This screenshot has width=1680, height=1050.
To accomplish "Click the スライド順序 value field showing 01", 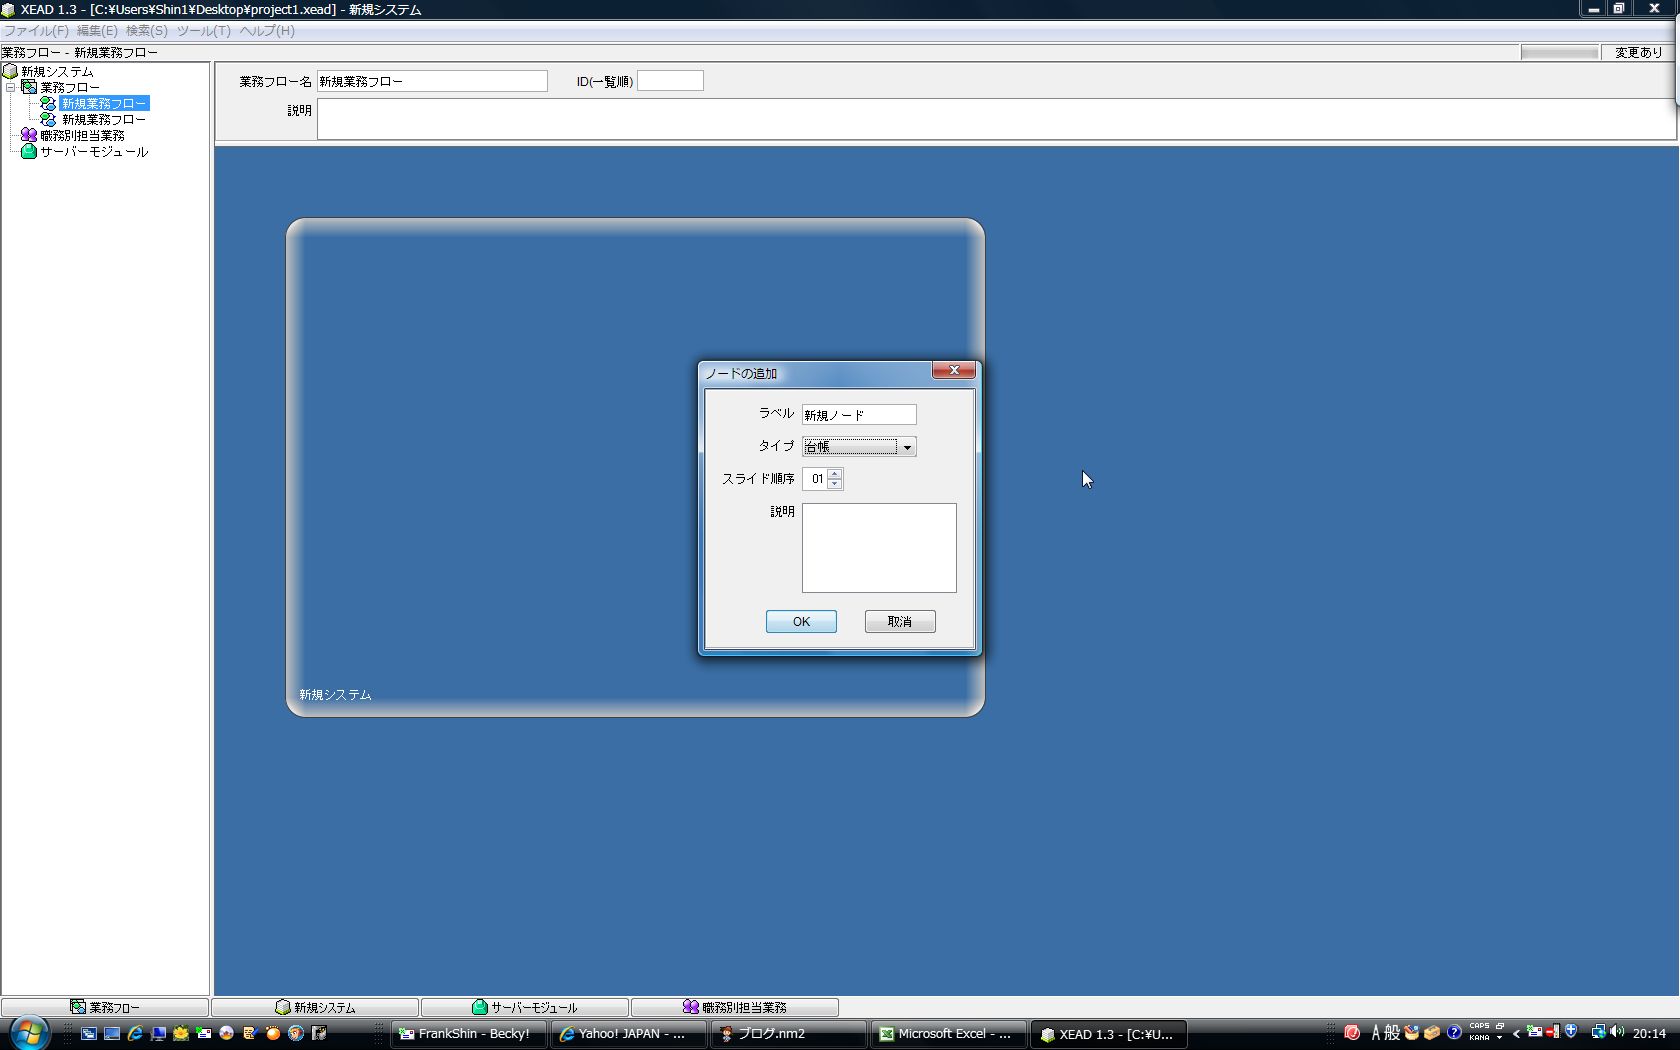I will coord(815,479).
